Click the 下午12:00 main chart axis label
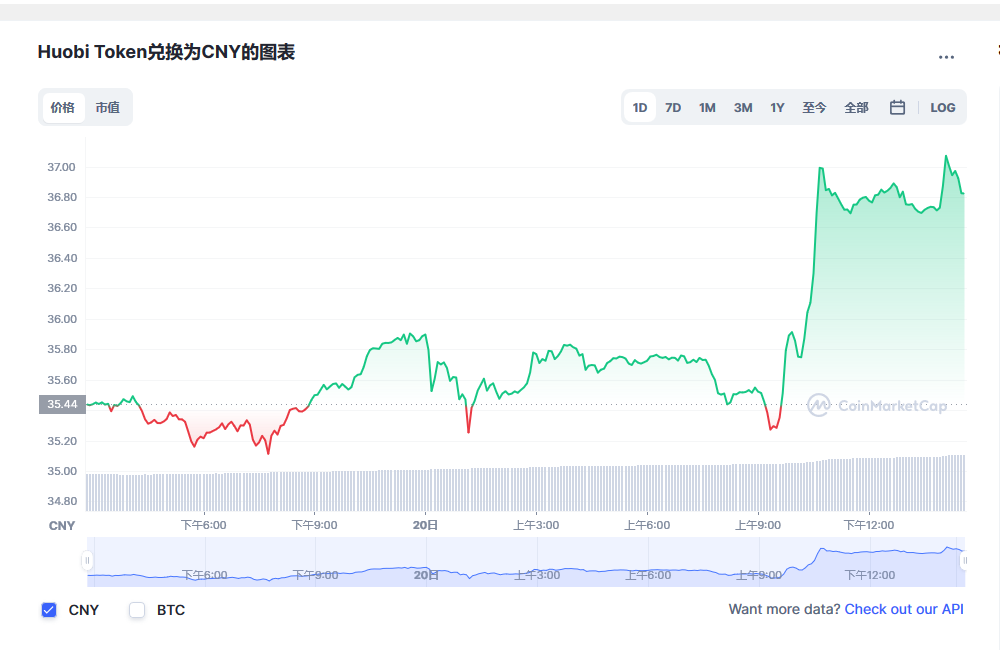1000x650 pixels. pyautogui.click(x=869, y=525)
